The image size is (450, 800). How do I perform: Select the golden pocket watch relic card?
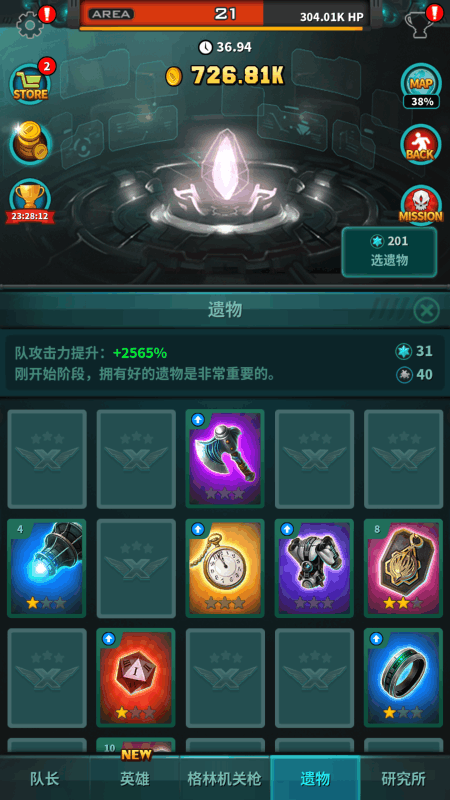[x=225, y=568]
